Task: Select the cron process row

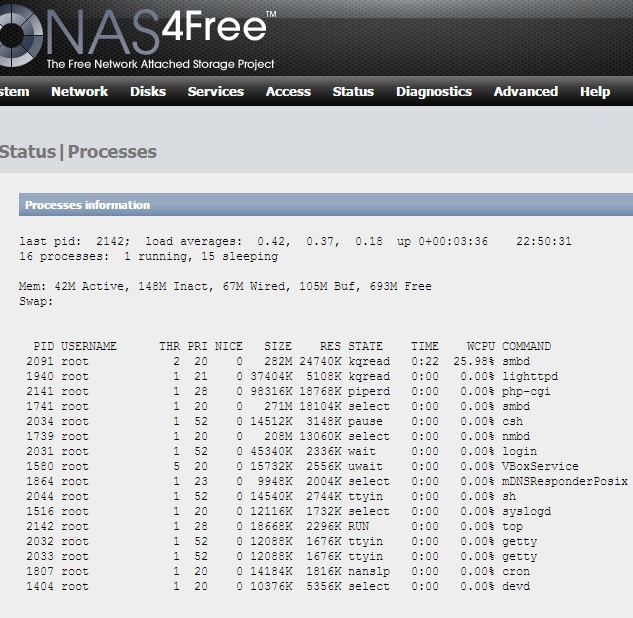Action: click(x=278, y=571)
